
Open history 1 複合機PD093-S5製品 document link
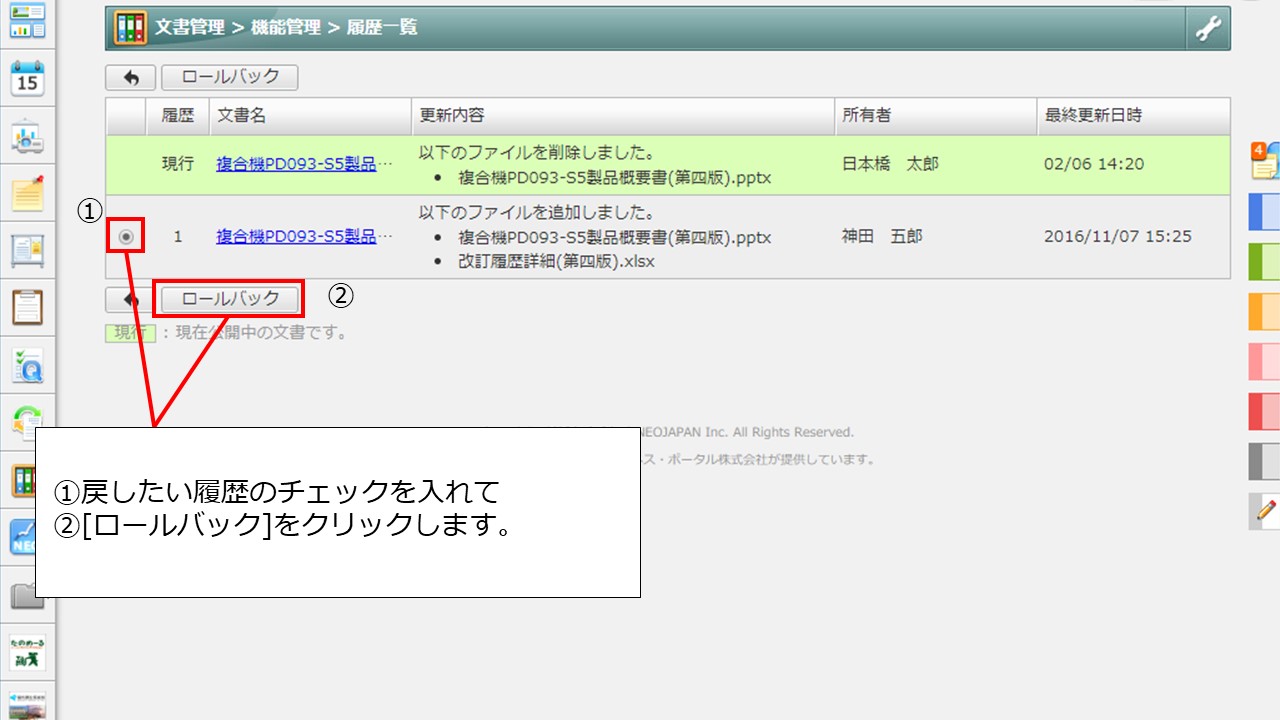[296, 237]
